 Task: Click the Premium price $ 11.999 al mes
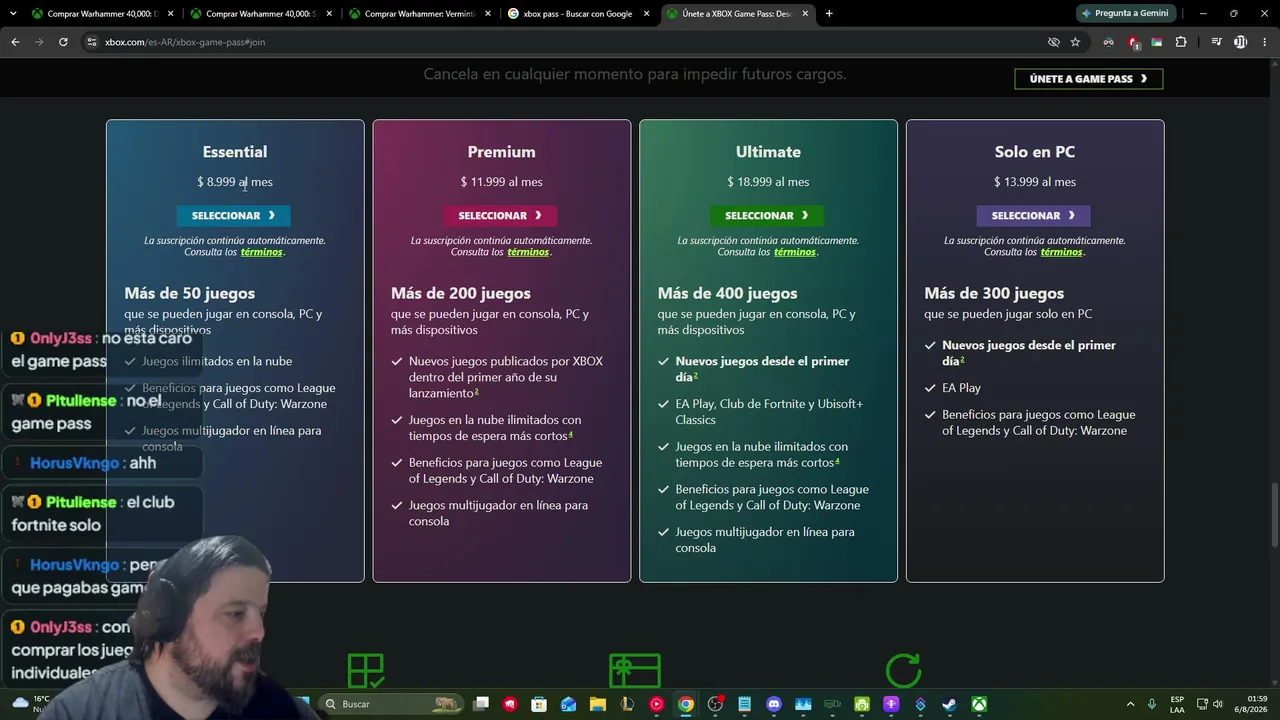pyautogui.click(x=501, y=182)
